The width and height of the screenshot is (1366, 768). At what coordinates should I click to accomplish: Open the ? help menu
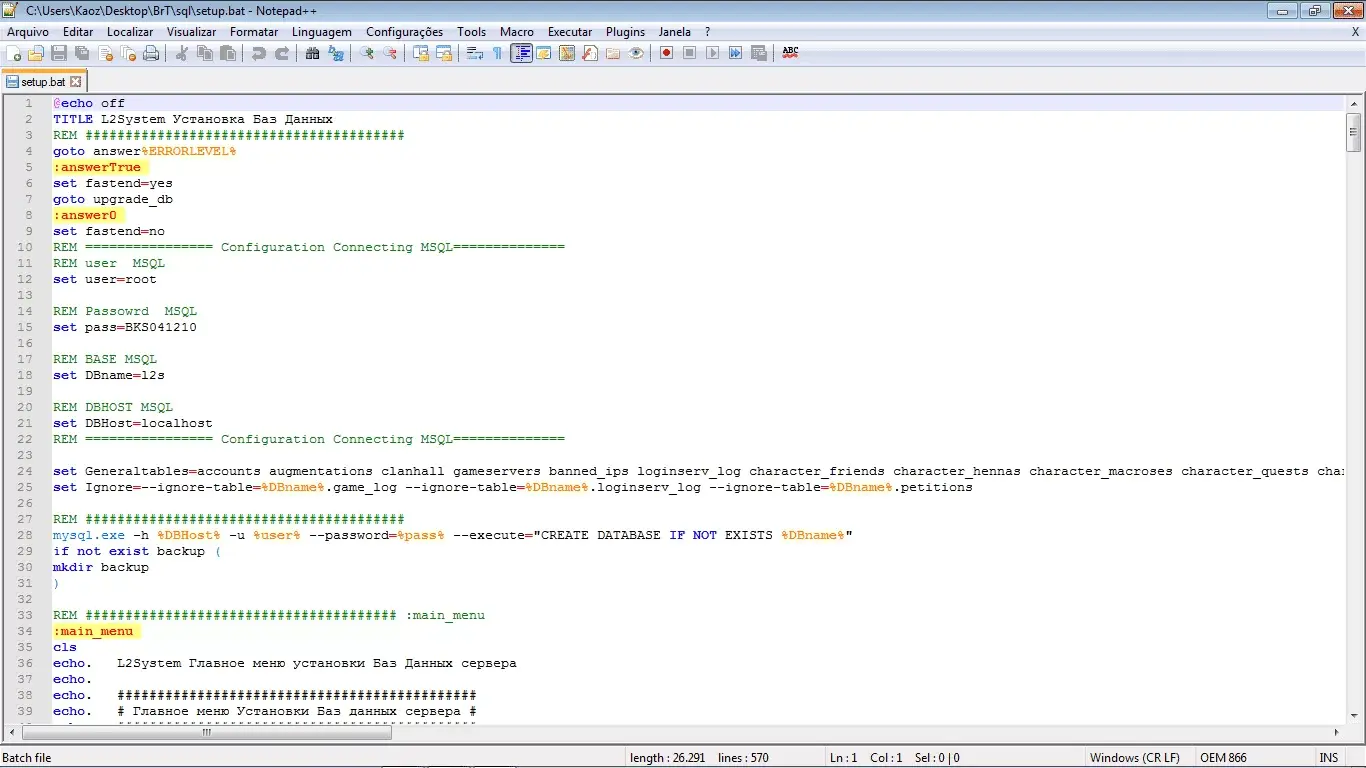pyautogui.click(x=708, y=32)
